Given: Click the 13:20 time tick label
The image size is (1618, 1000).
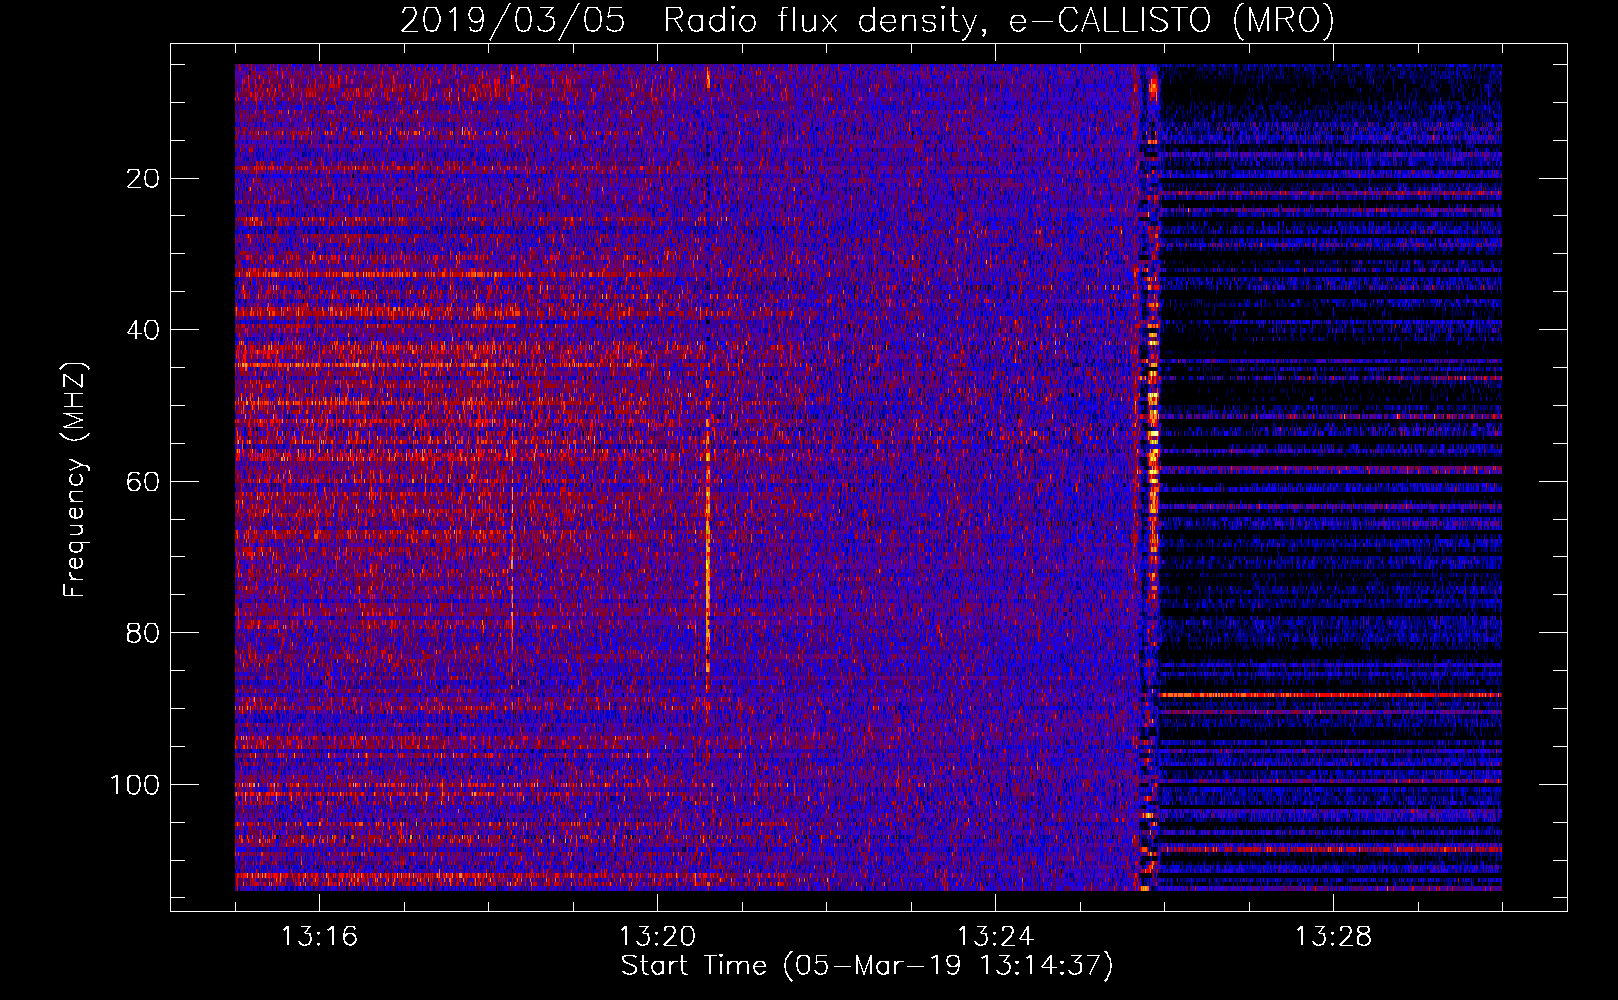Looking at the screenshot, I should 657,937.
